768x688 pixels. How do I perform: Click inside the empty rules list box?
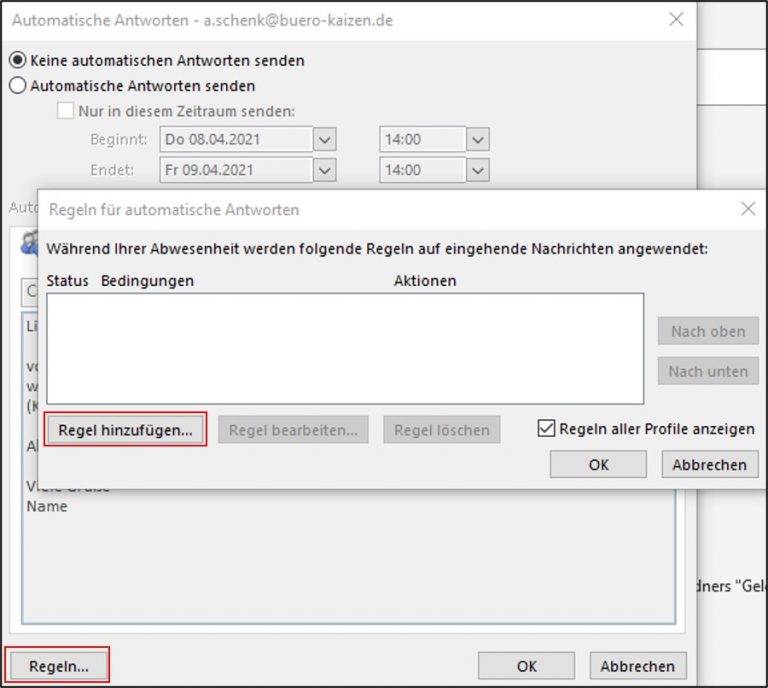(345, 347)
